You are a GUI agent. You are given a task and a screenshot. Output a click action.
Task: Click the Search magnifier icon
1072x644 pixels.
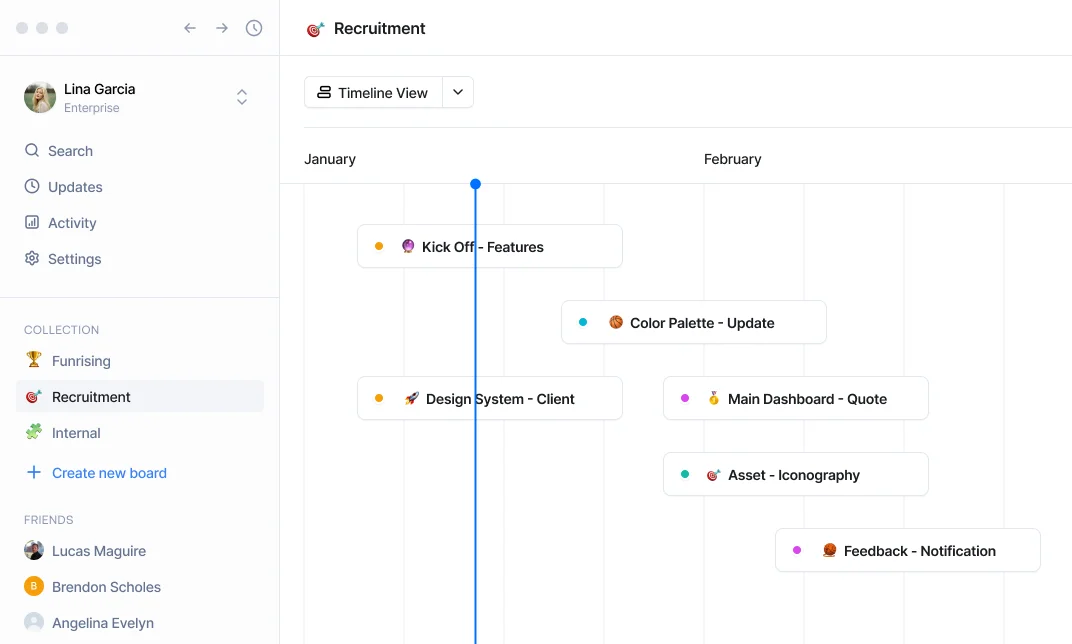coord(32,151)
